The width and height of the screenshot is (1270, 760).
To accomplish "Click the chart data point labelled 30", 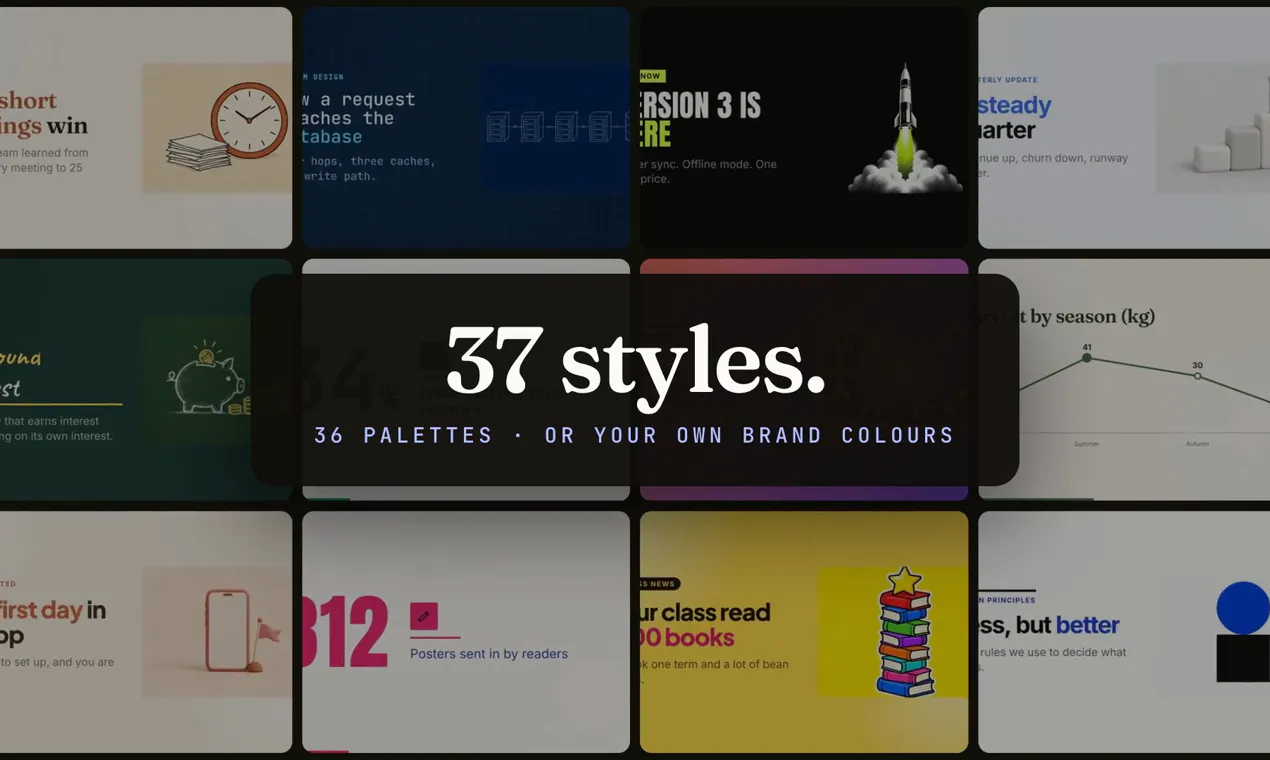I will (1197, 375).
